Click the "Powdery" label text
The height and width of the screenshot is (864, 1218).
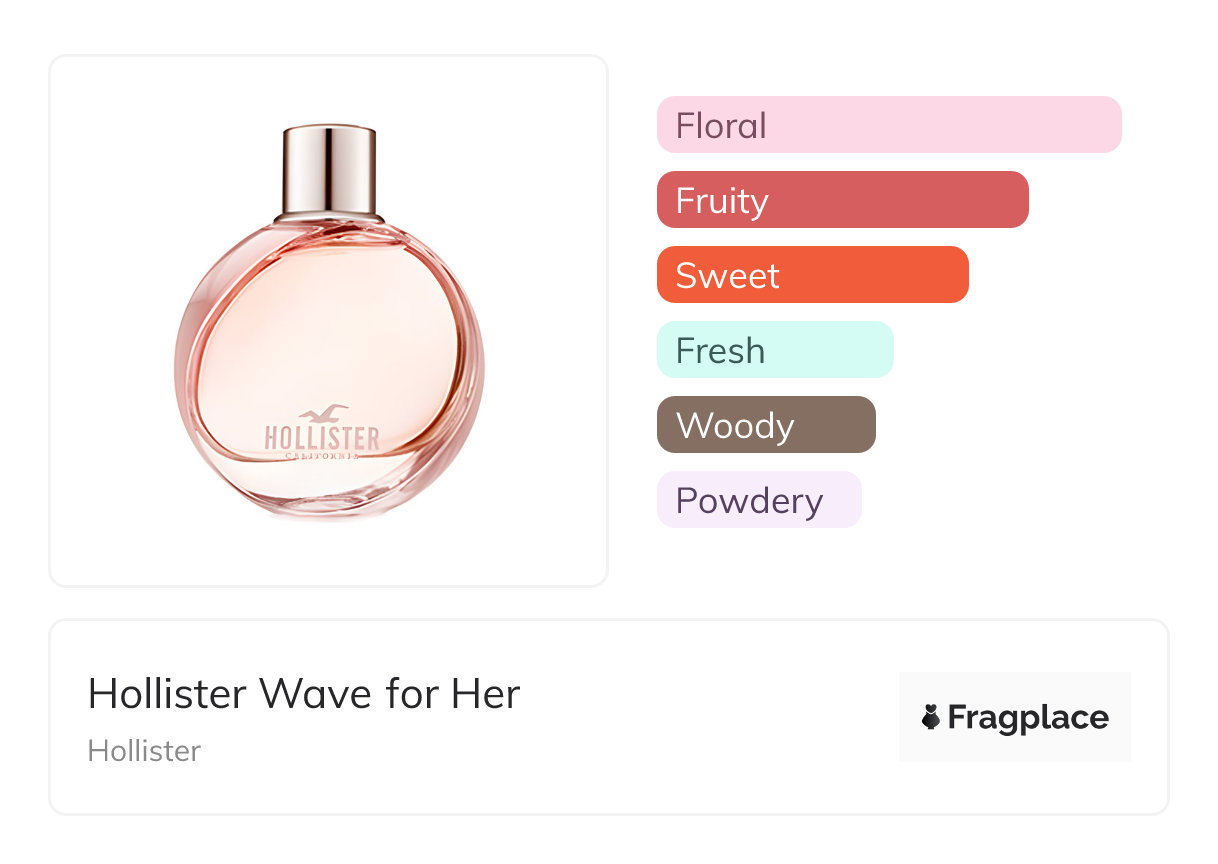click(749, 501)
